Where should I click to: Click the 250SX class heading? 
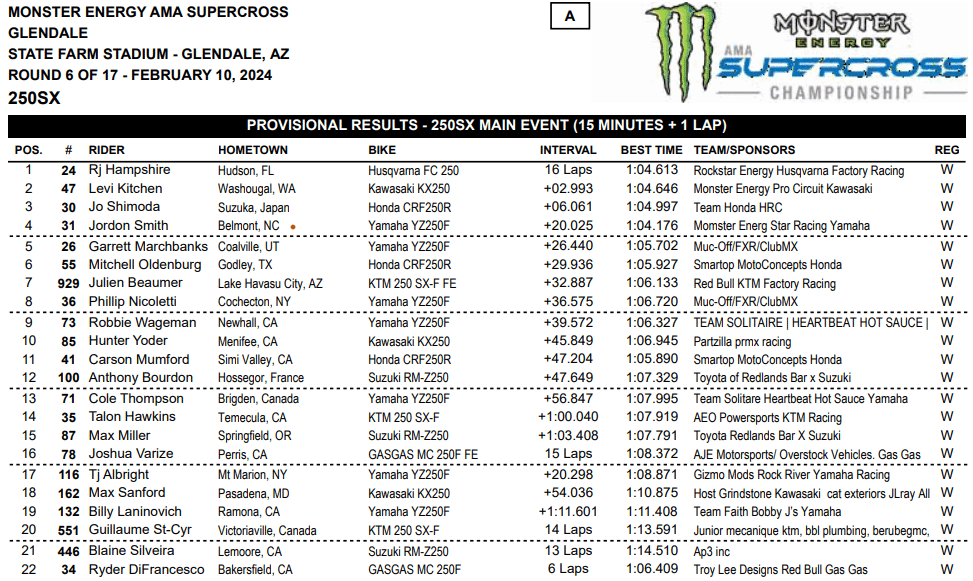[x=34, y=98]
